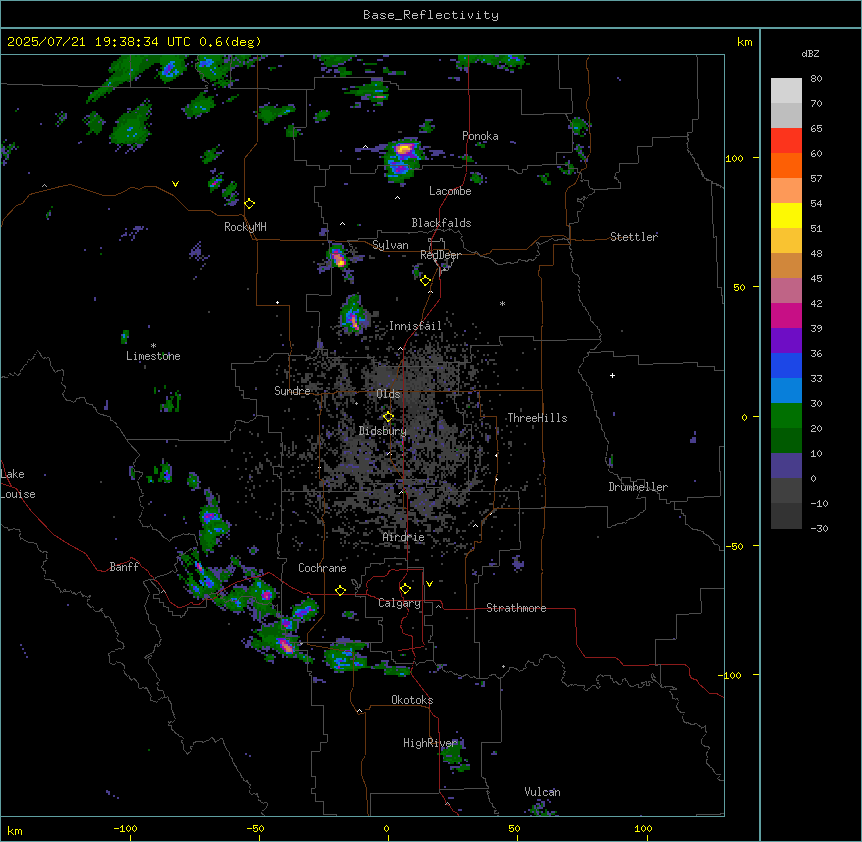Pick the magenta 39-42 dBZ legend swatch
Screen dimensions: 862x842
786,315
